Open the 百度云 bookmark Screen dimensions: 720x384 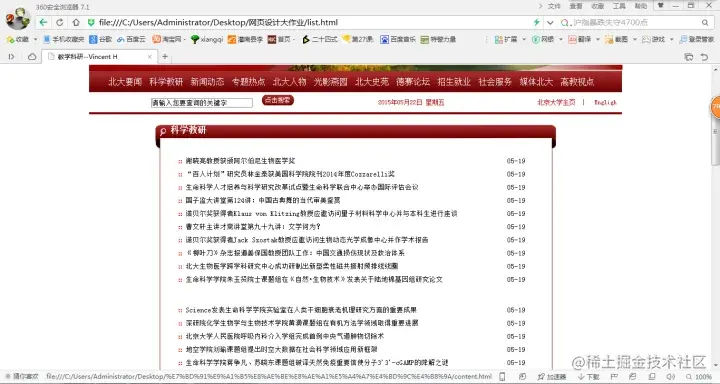coord(131,40)
